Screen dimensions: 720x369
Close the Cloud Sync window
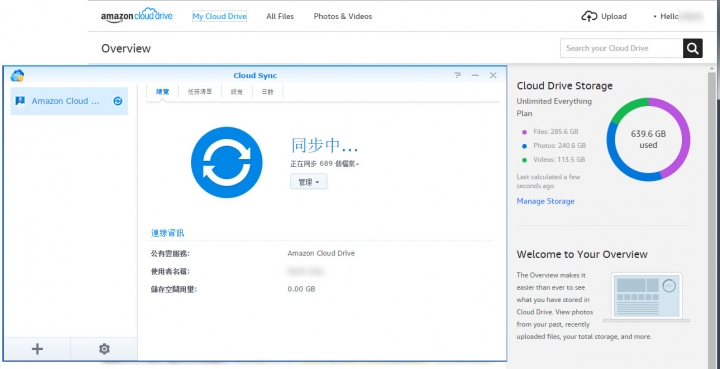(493, 75)
